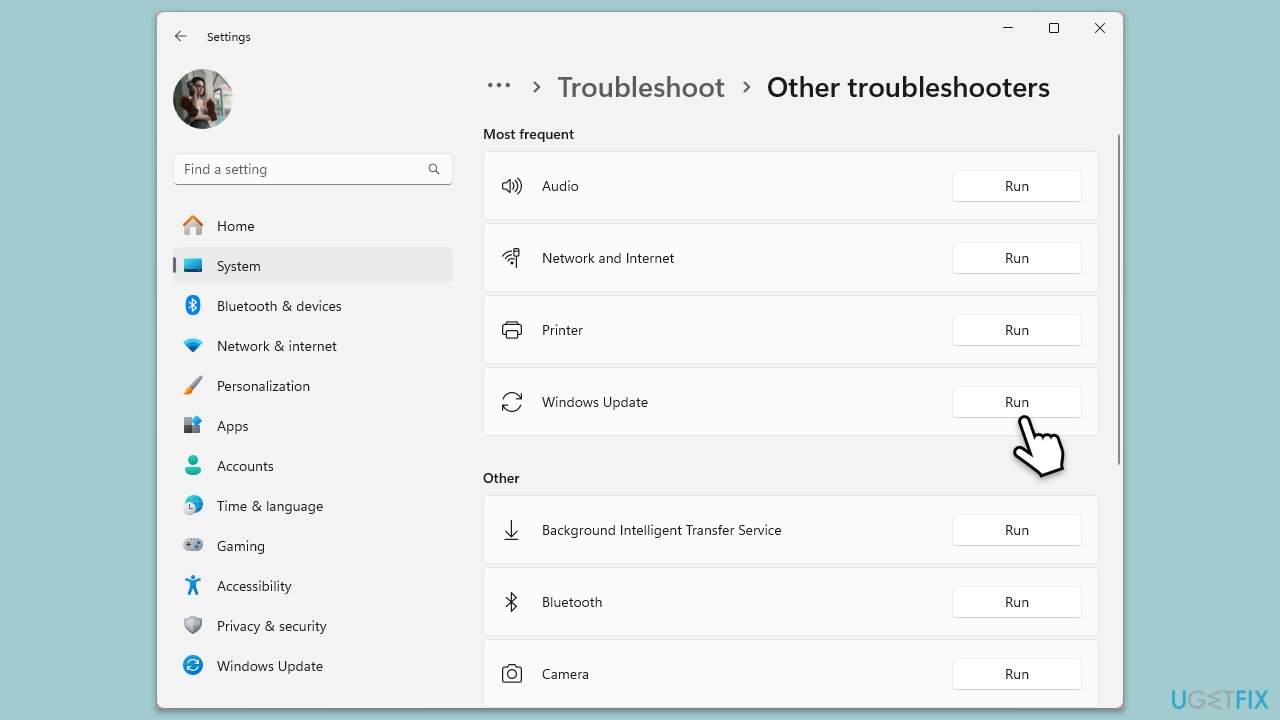
Task: Go to Personalization settings
Action: (312, 386)
